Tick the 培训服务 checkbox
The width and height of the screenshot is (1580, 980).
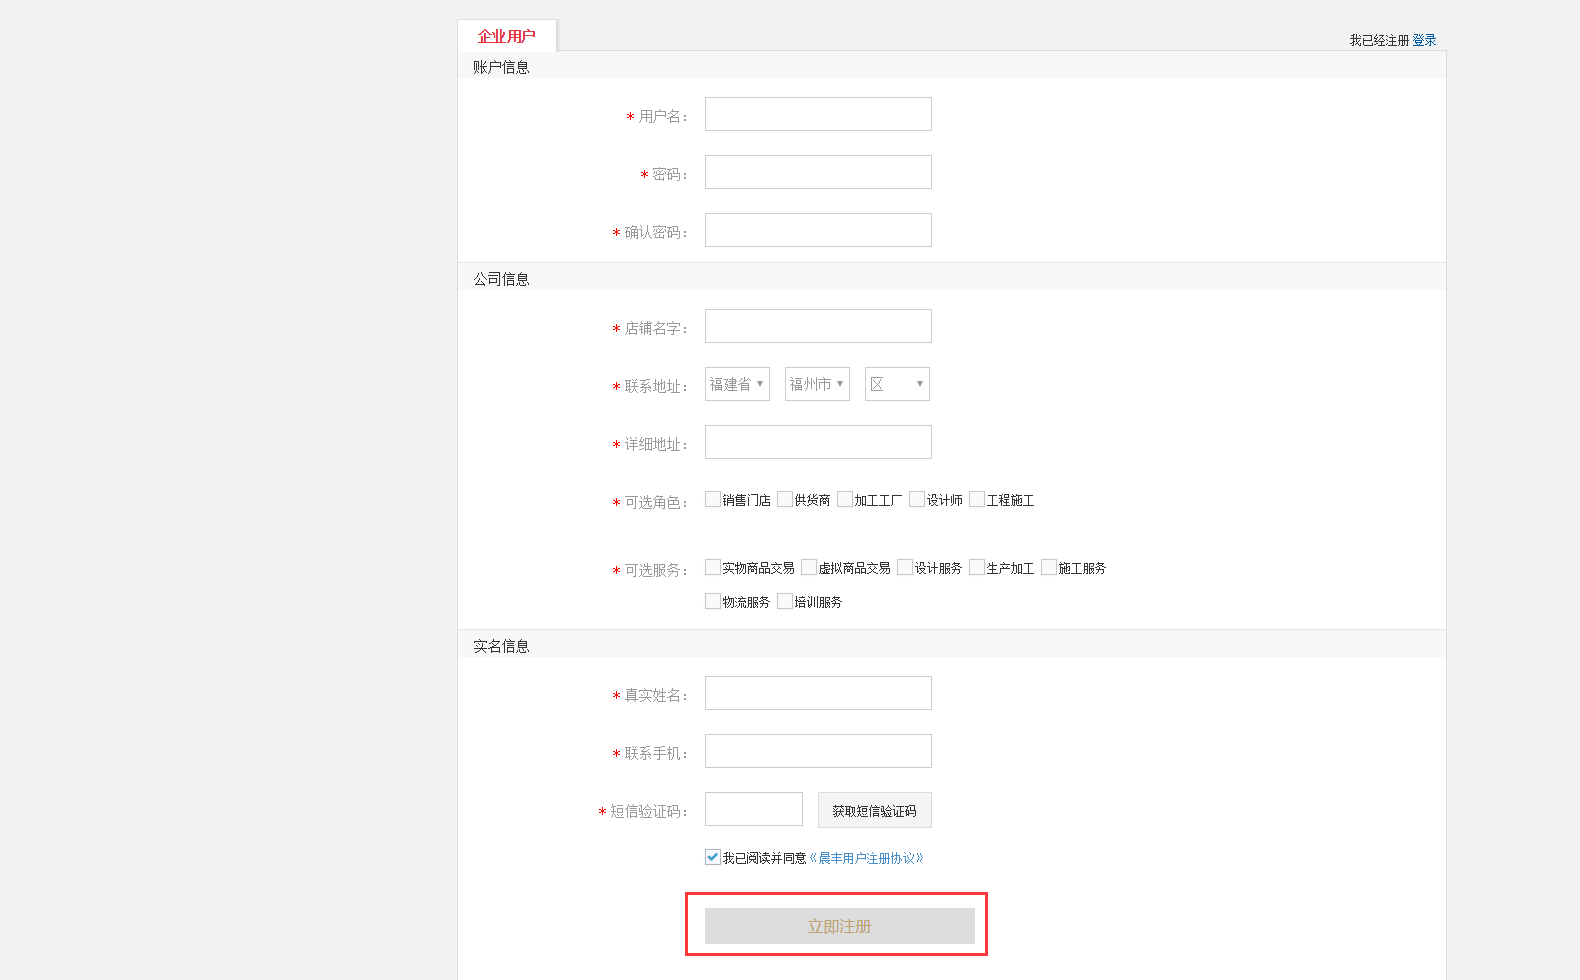pyautogui.click(x=785, y=601)
